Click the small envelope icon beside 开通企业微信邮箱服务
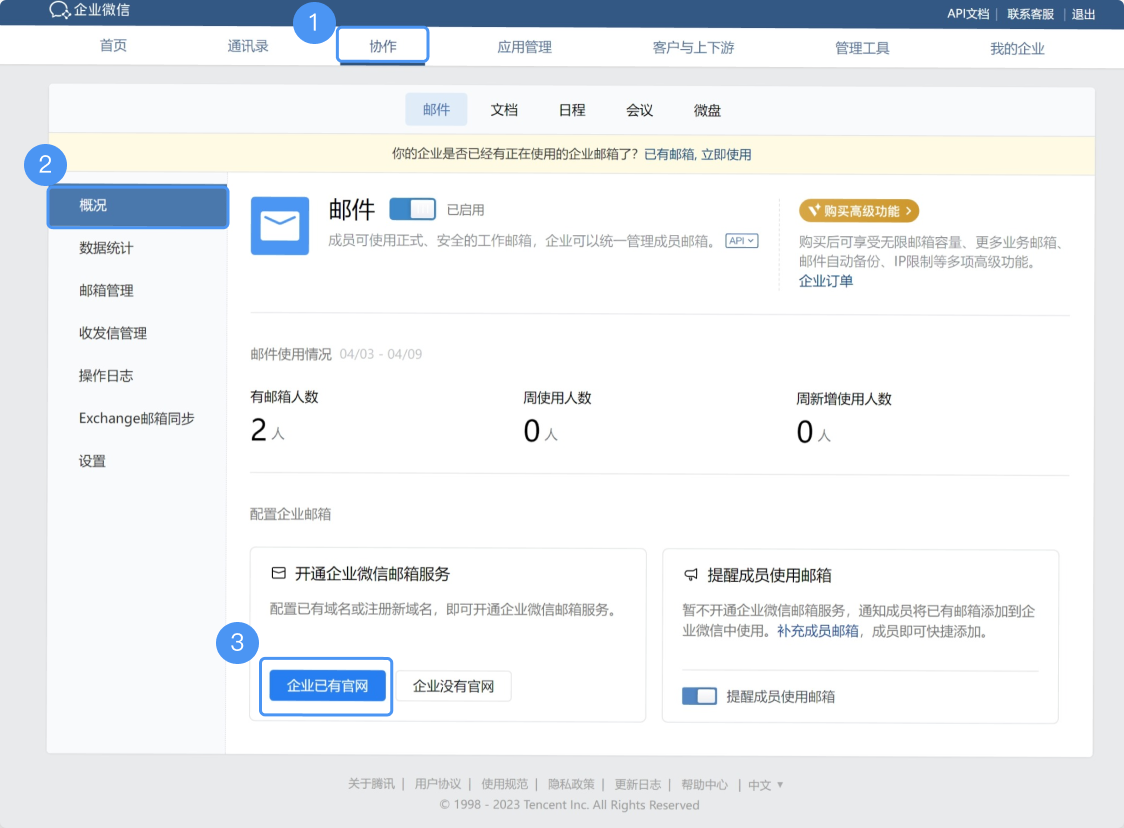1124x828 pixels. pyautogui.click(x=279, y=573)
